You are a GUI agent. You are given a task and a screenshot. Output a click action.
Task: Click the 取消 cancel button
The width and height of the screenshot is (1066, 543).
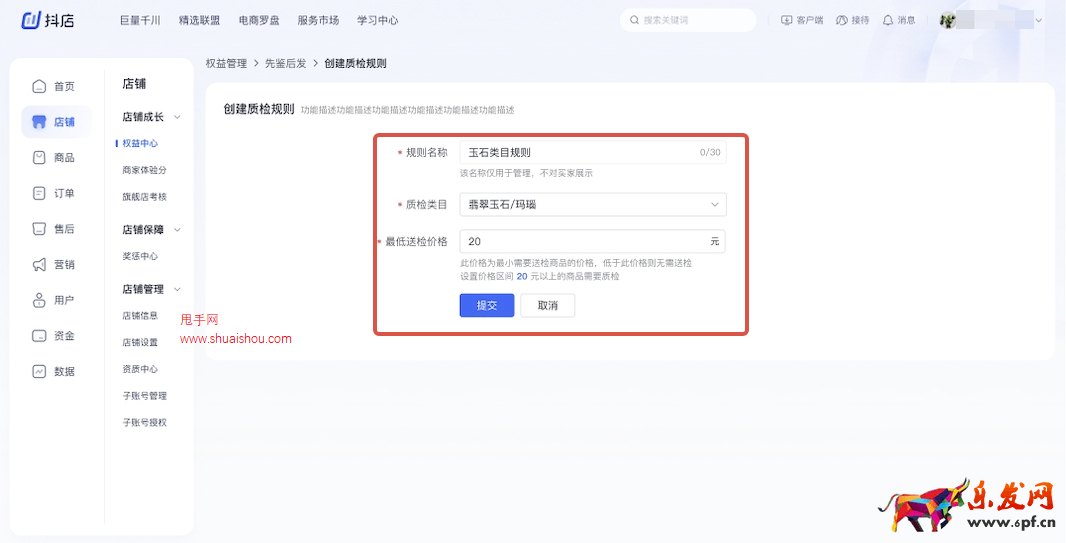click(548, 306)
